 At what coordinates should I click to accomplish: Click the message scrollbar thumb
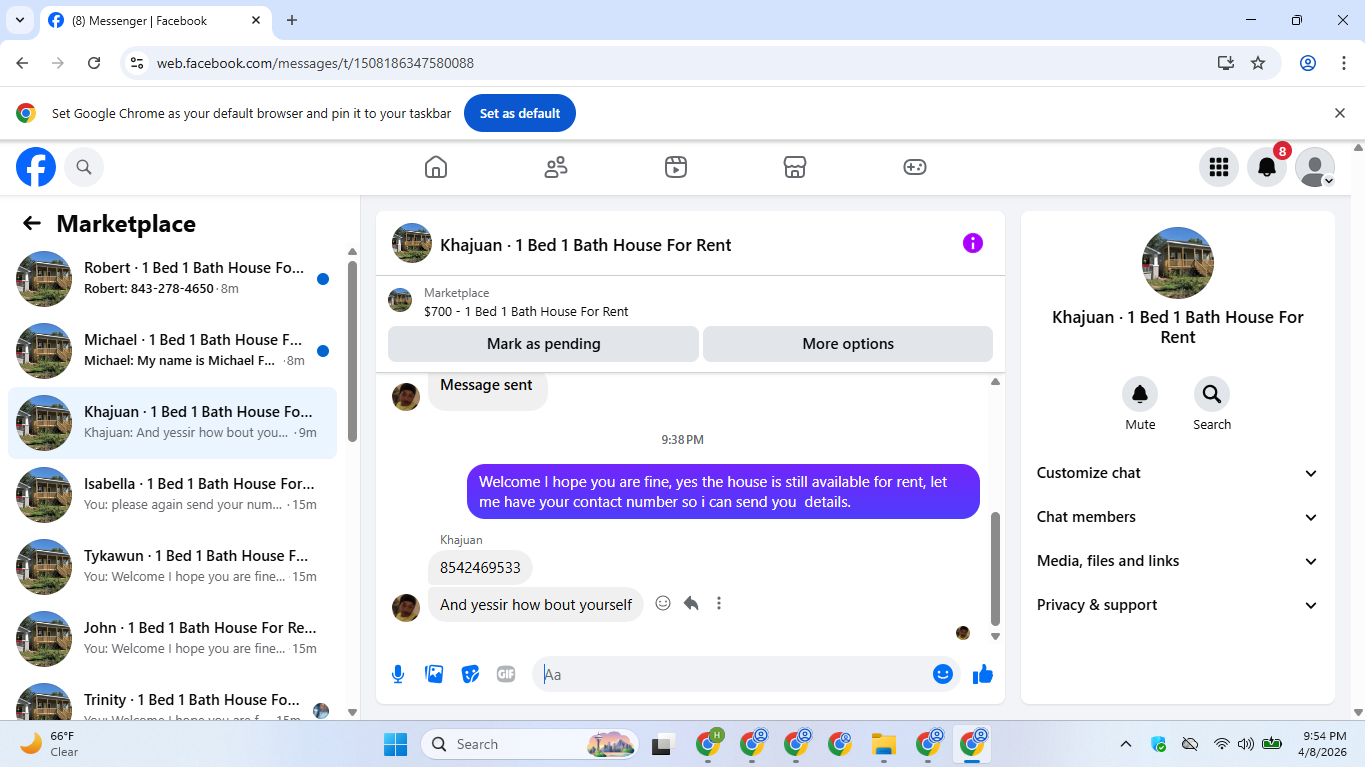[995, 567]
